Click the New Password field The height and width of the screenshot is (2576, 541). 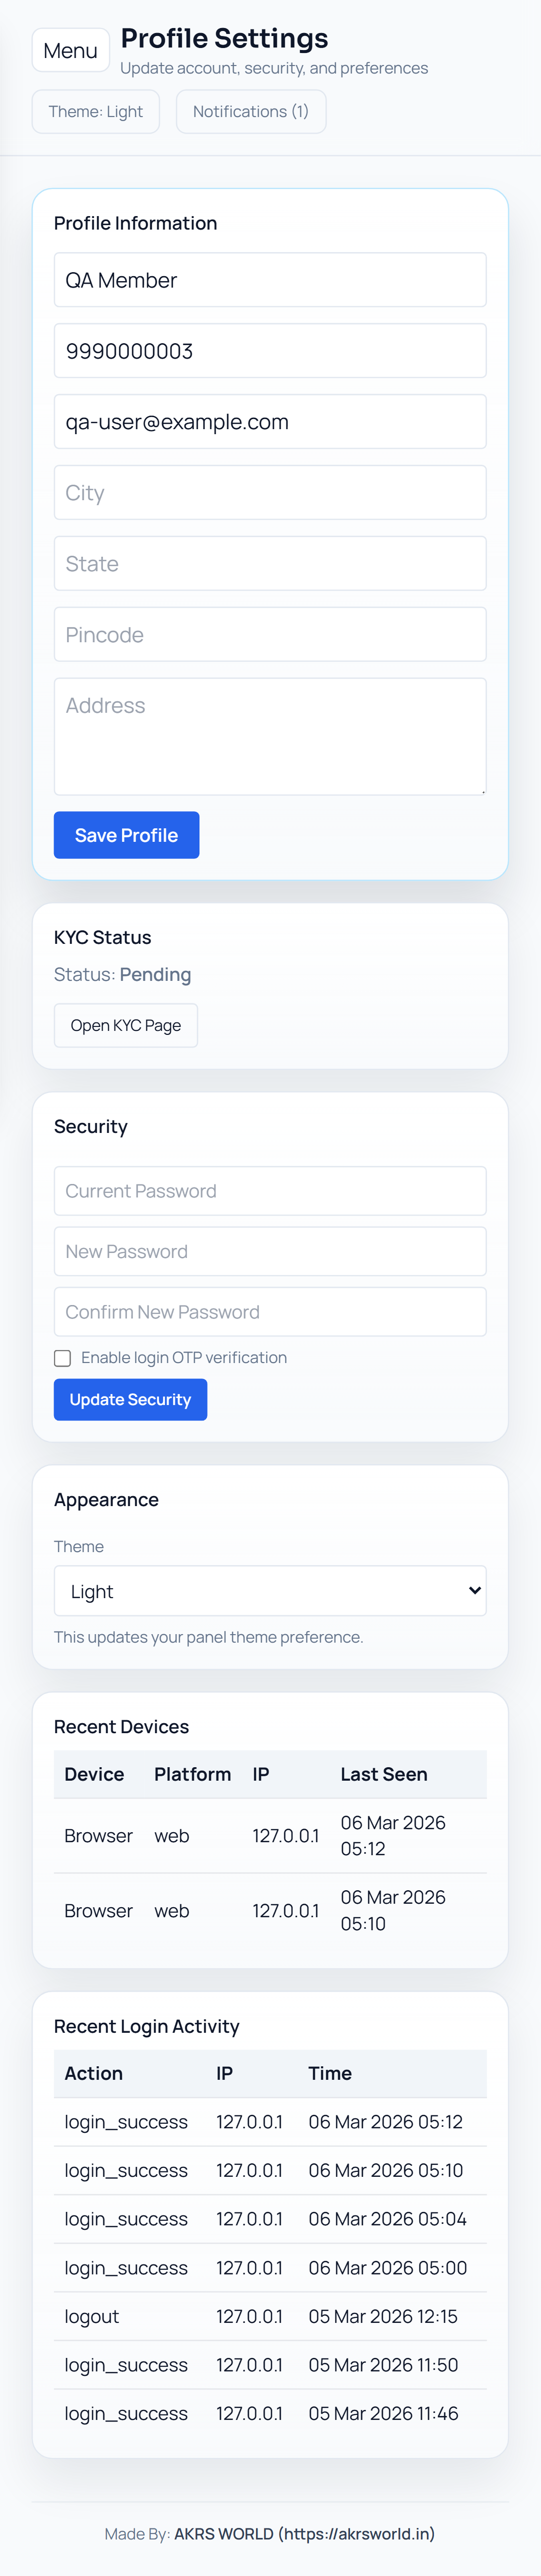270,1252
